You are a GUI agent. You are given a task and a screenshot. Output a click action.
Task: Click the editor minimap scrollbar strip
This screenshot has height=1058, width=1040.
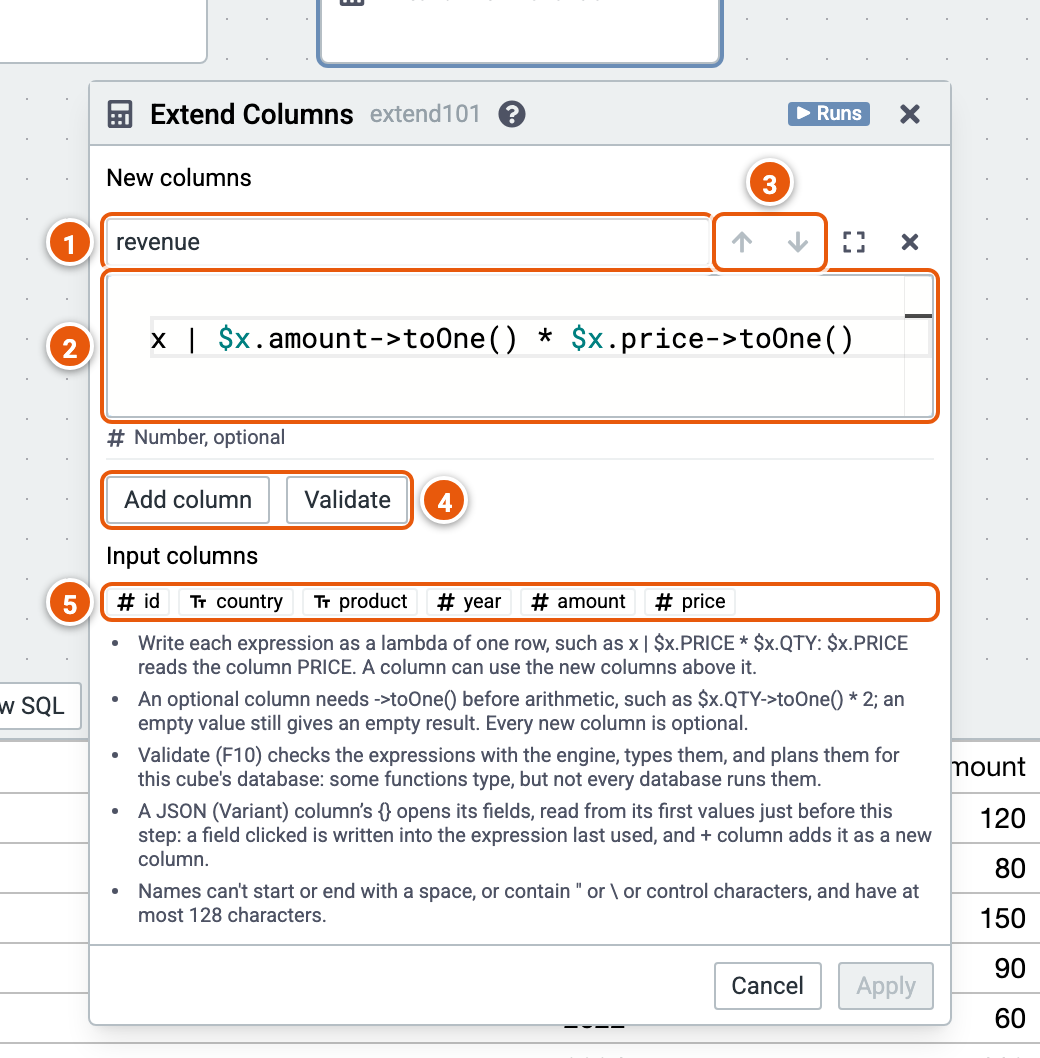click(919, 346)
